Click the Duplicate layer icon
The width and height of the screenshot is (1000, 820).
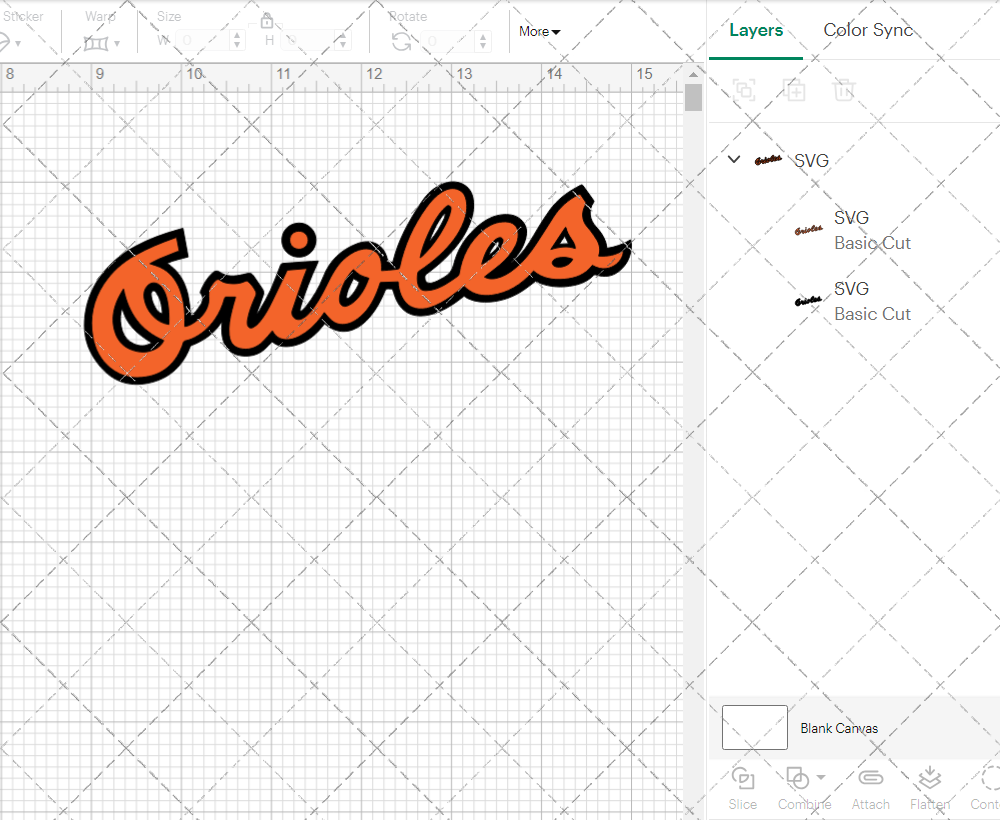pyautogui.click(x=794, y=91)
